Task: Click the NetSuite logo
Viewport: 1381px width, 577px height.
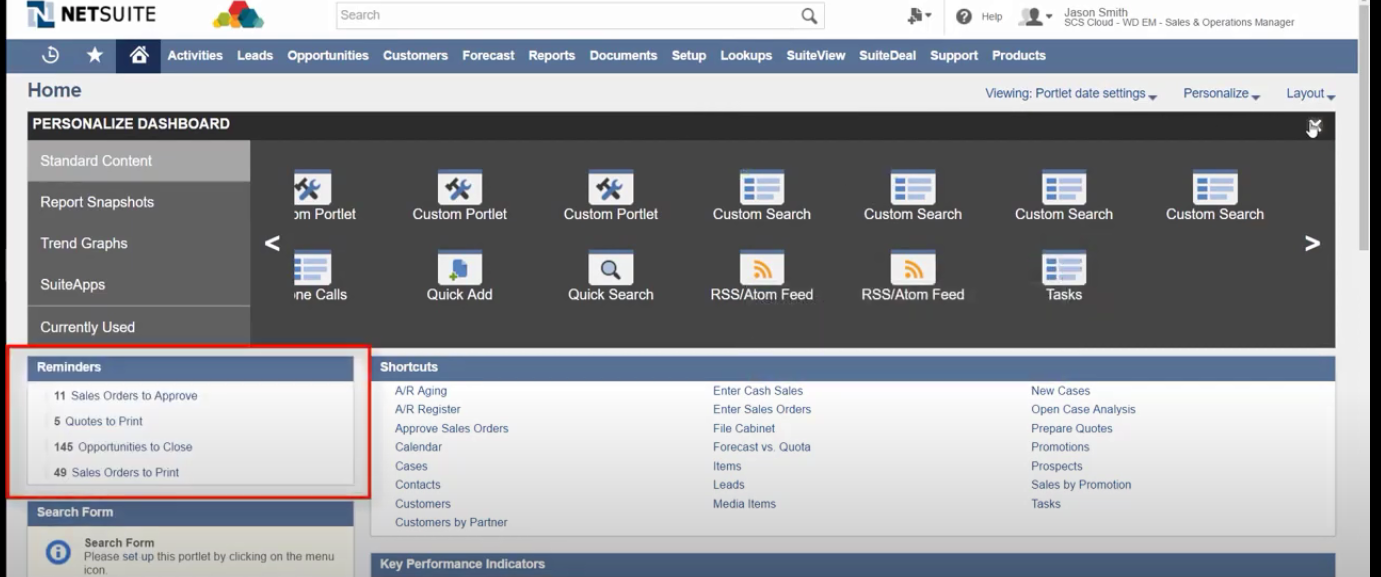Action: click(x=91, y=15)
